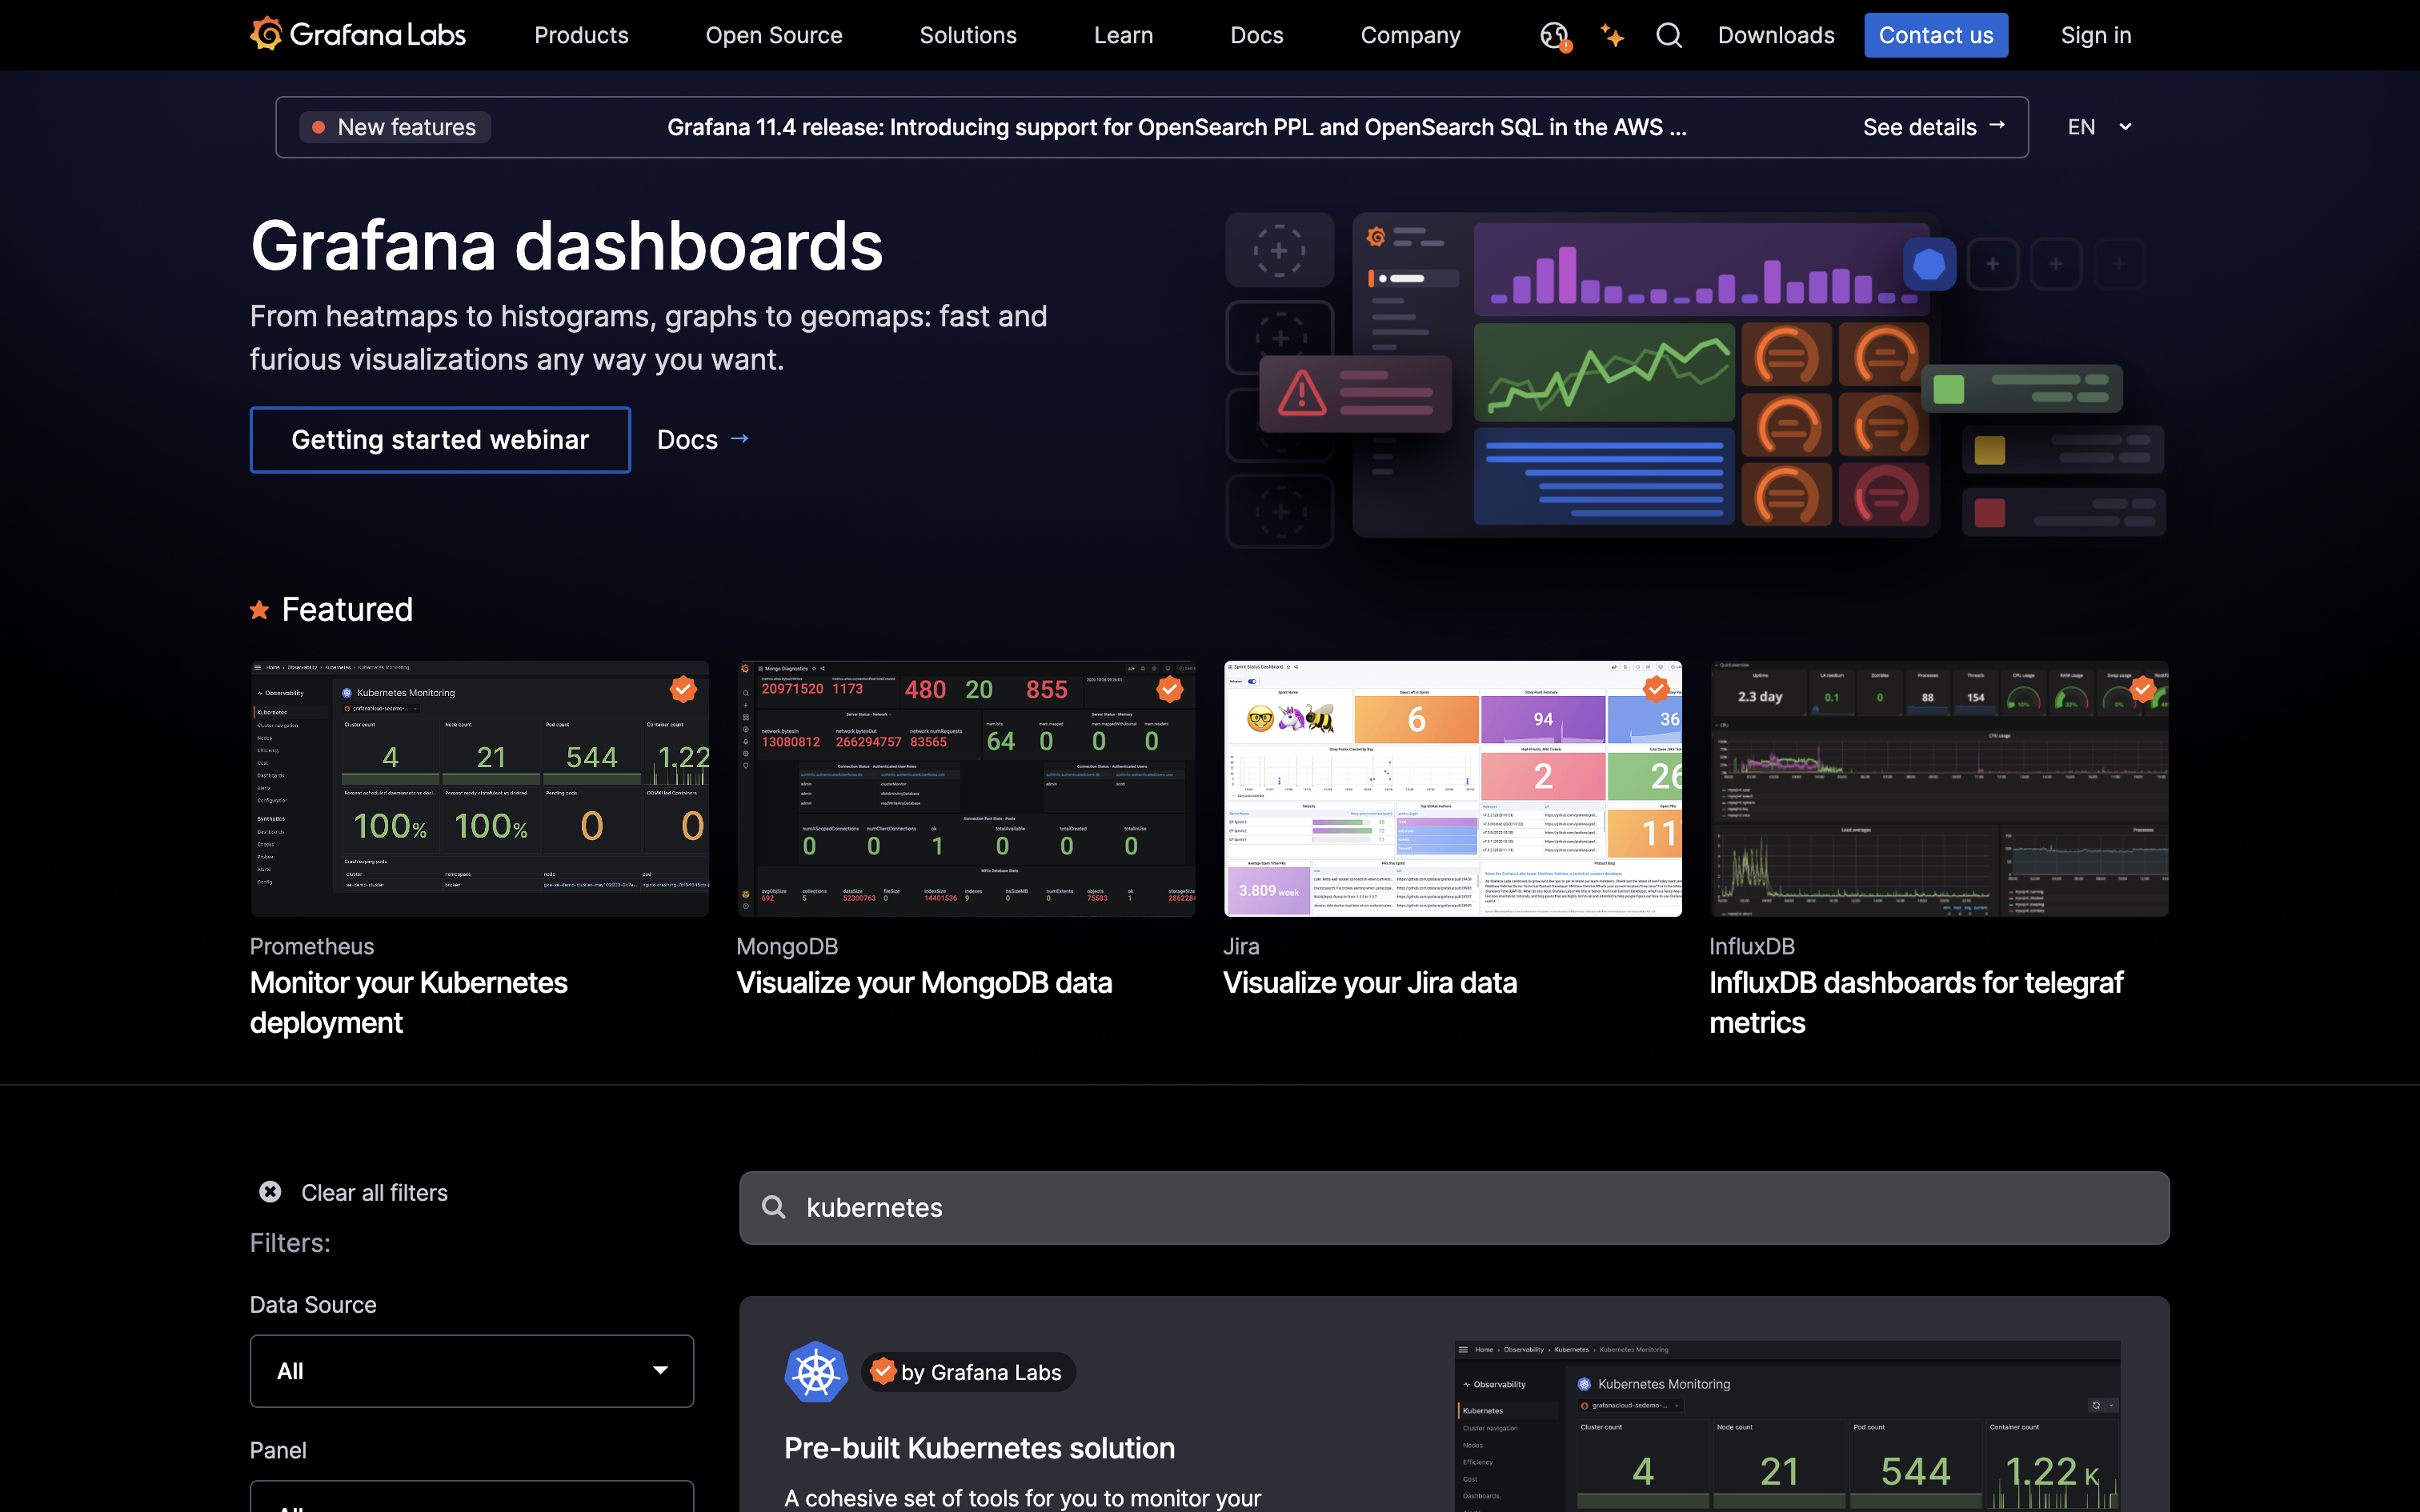Open the Kubernetes Monitoring featured thumbnail

480,788
